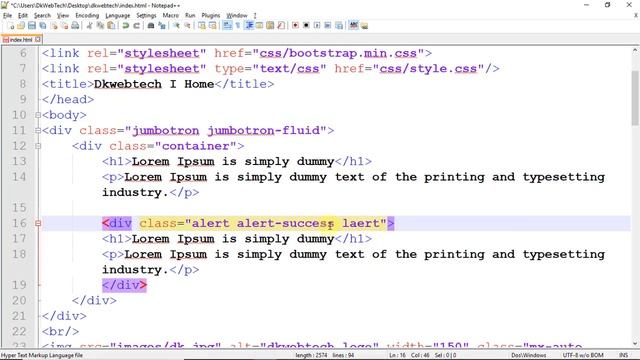This screenshot has width=640, height=360.
Task: Open the Run menu
Action: (x=190, y=16)
